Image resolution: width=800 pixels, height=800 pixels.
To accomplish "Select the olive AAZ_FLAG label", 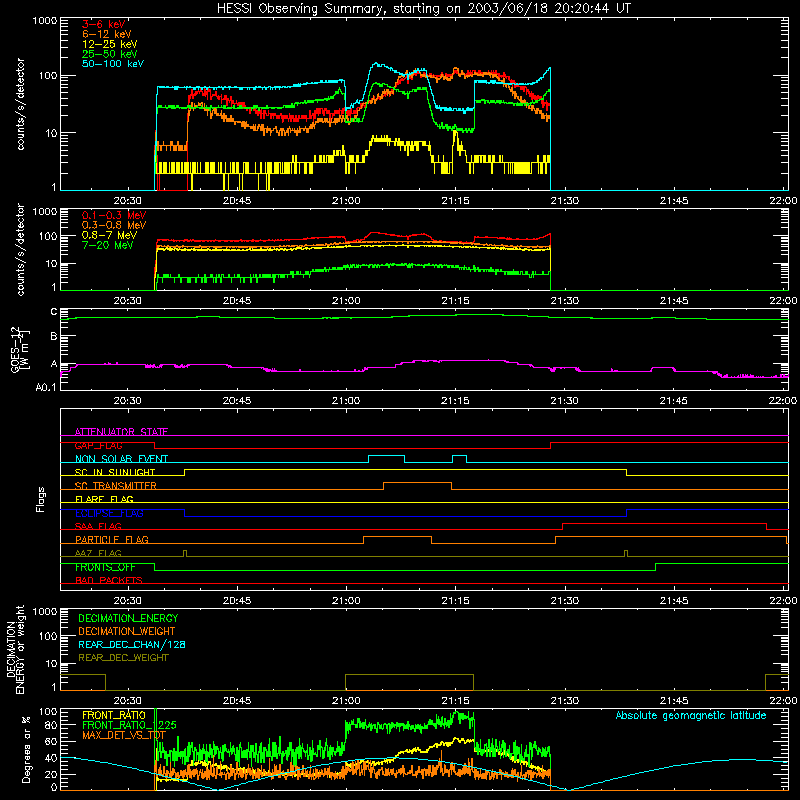I will pyautogui.click(x=98, y=553).
